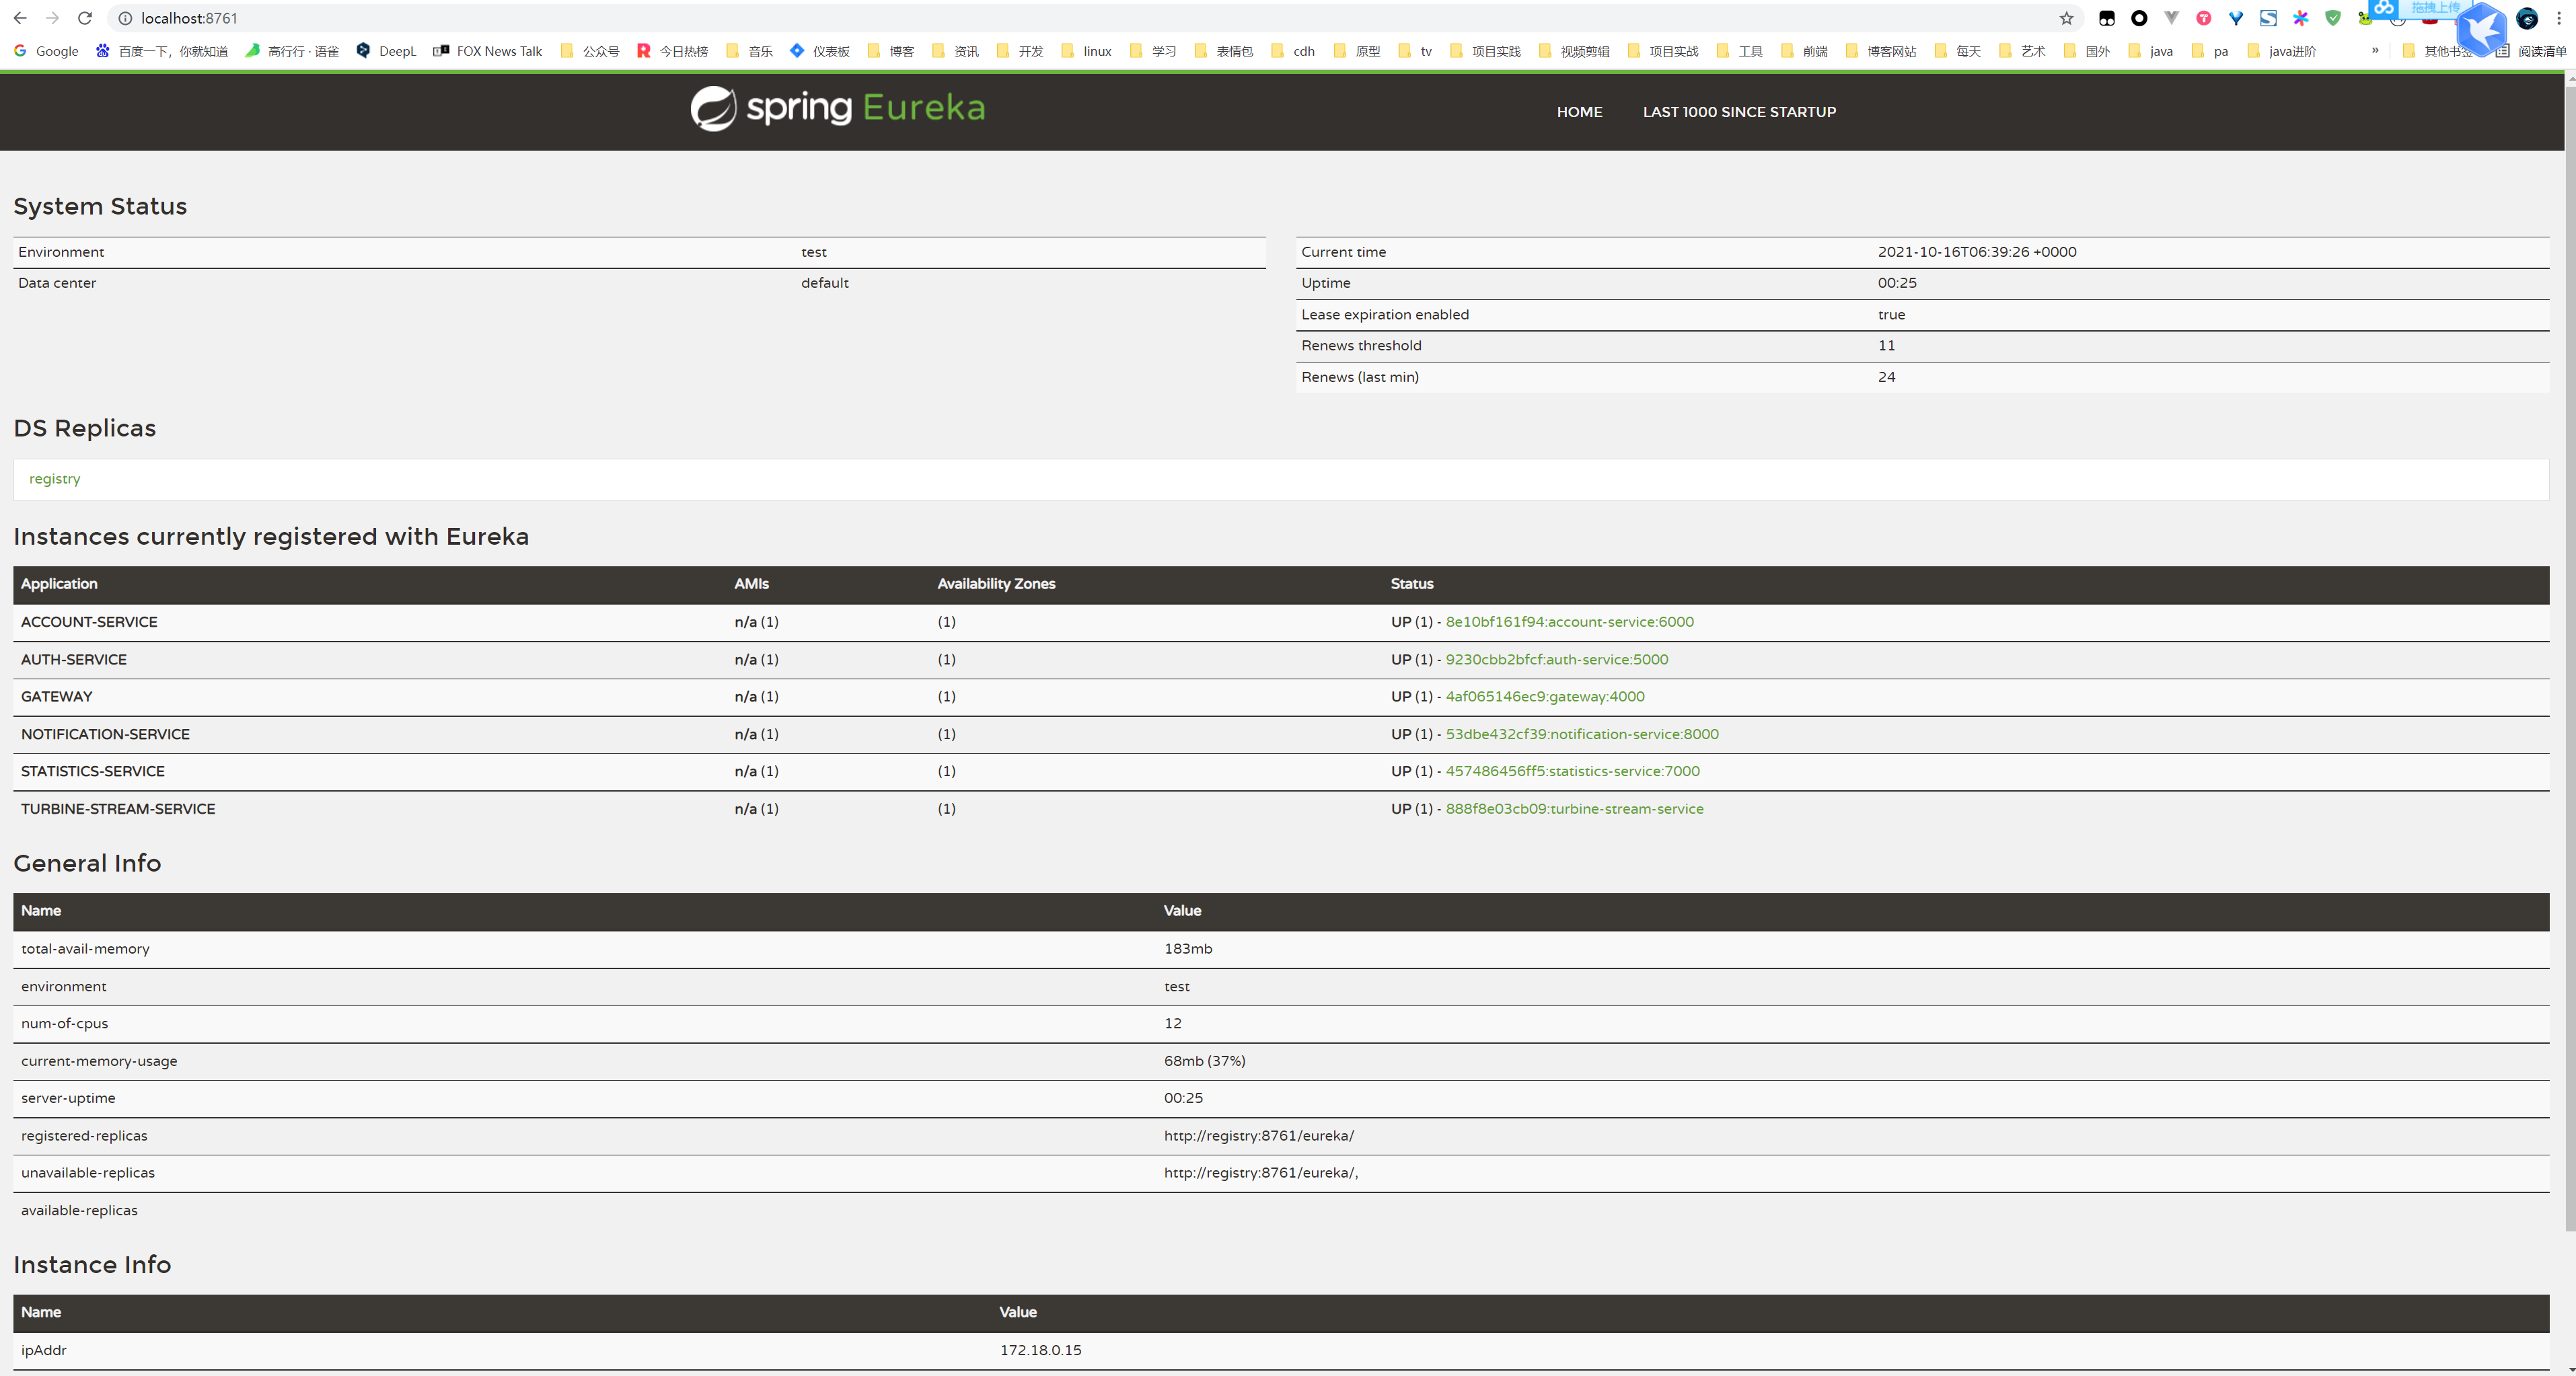Screen dimensions: 2576x1376
Task: View site information icon in address bar
Action: pyautogui.click(x=125, y=18)
